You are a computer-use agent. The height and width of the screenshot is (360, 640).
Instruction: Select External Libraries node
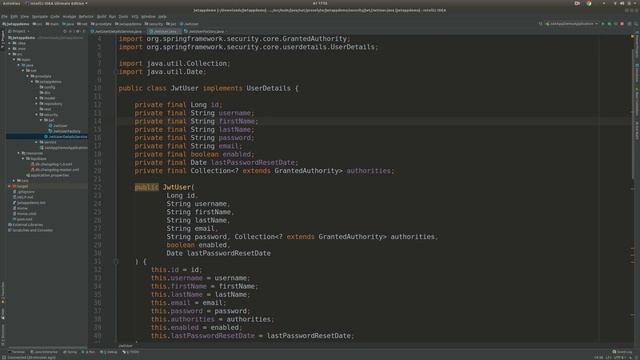(25, 224)
